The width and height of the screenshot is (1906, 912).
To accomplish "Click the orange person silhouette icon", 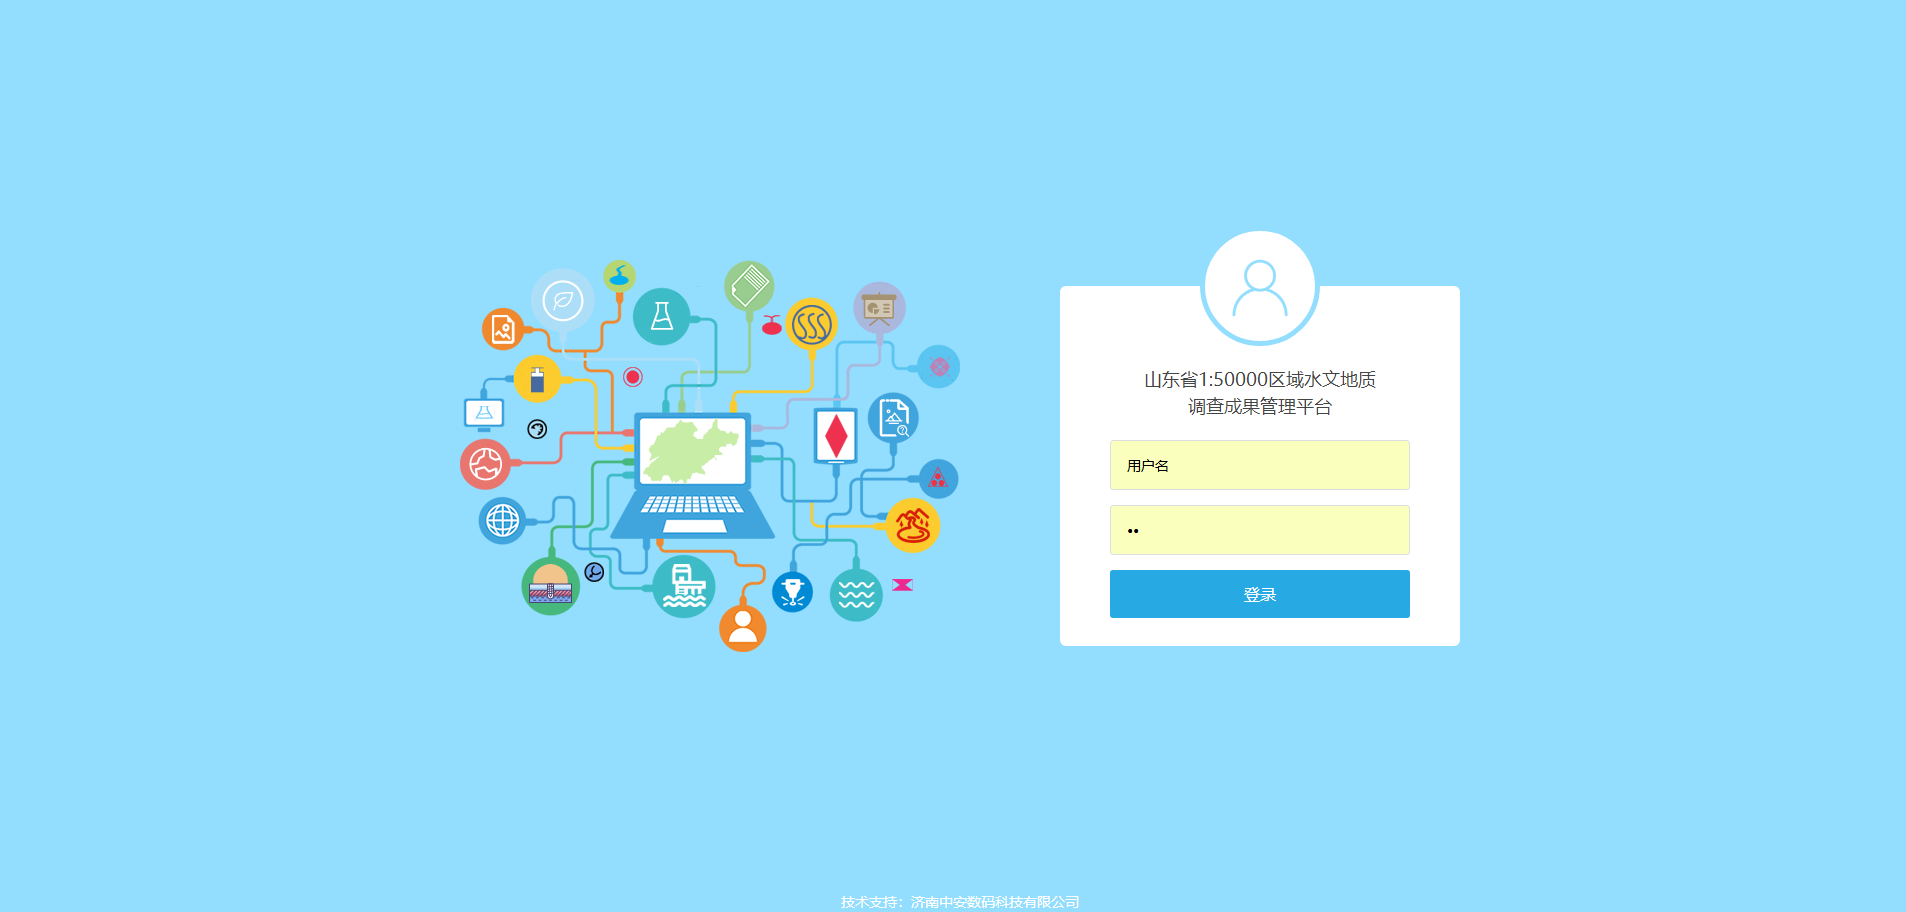I will pyautogui.click(x=743, y=628).
